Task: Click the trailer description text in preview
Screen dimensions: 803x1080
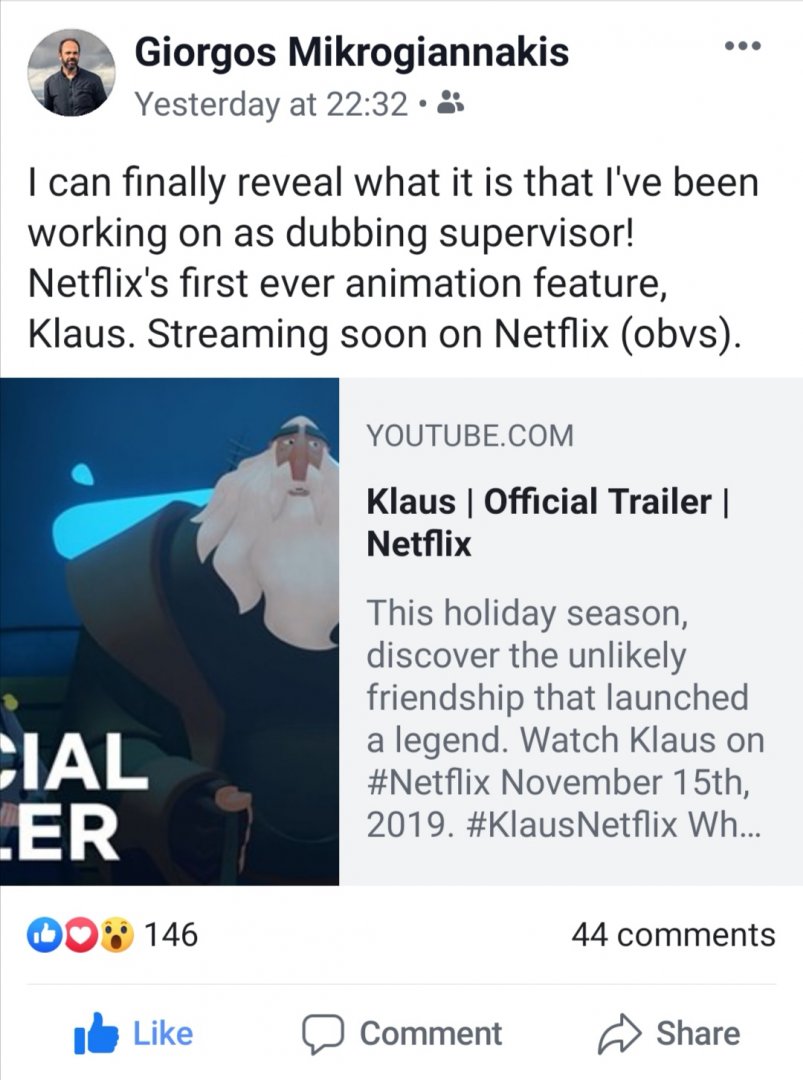Action: pyautogui.click(x=565, y=720)
